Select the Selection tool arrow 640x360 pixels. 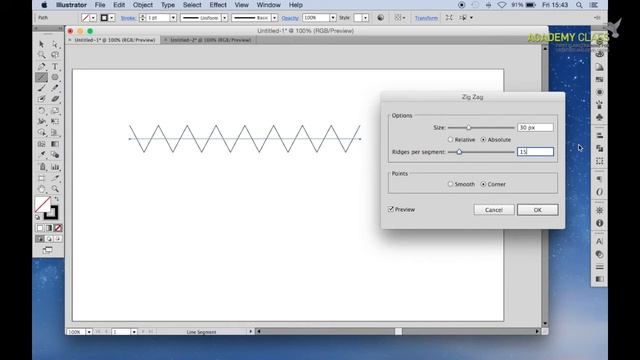[x=41, y=44]
